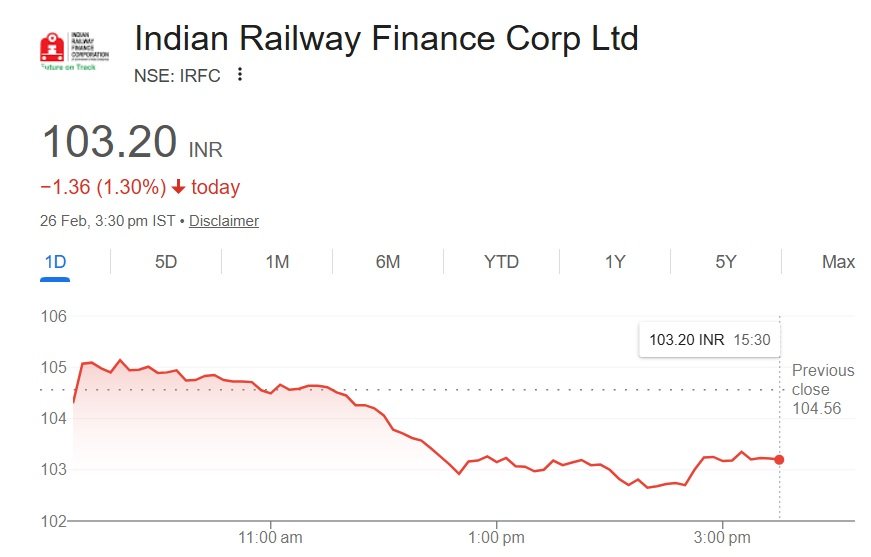Show the 6M price chart
Viewport: 871px width, 557px height.
388,262
